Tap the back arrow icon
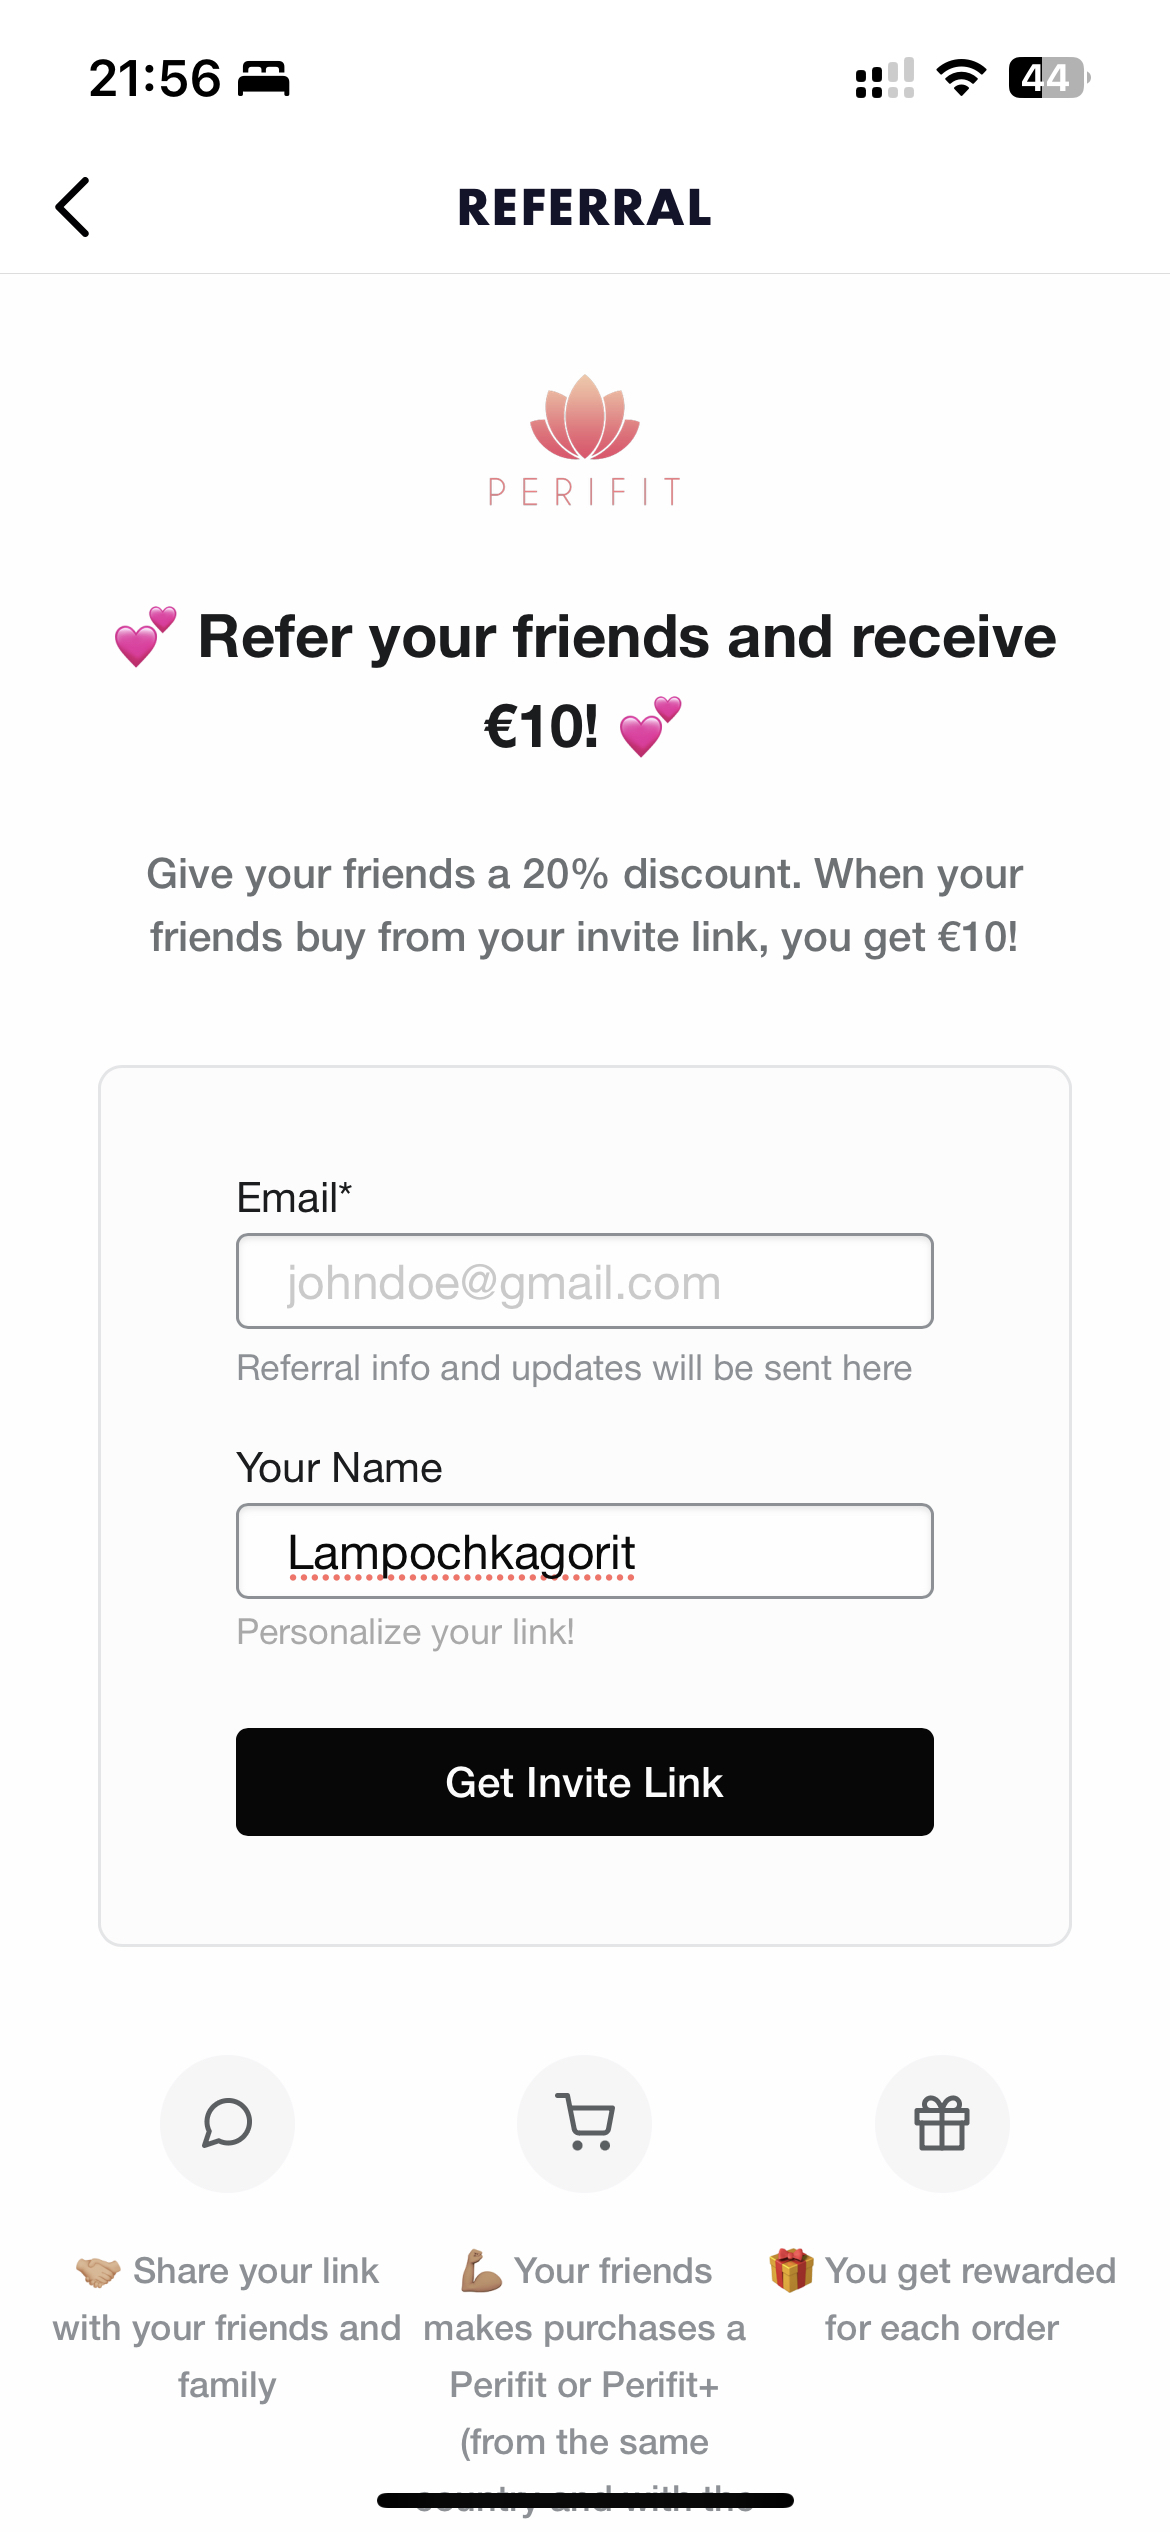Screen dimensions: 1170x2532 (x=73, y=207)
